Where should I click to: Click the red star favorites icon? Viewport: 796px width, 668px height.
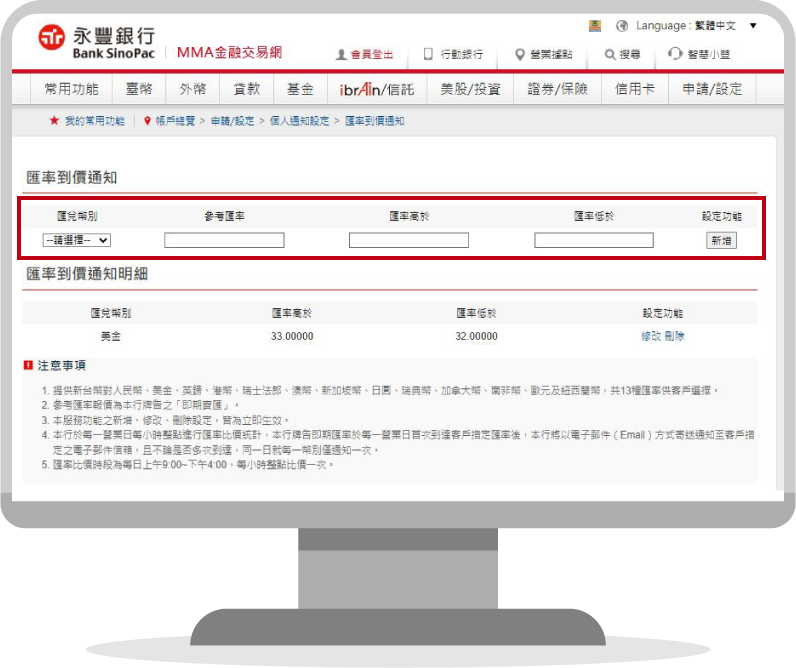54,120
